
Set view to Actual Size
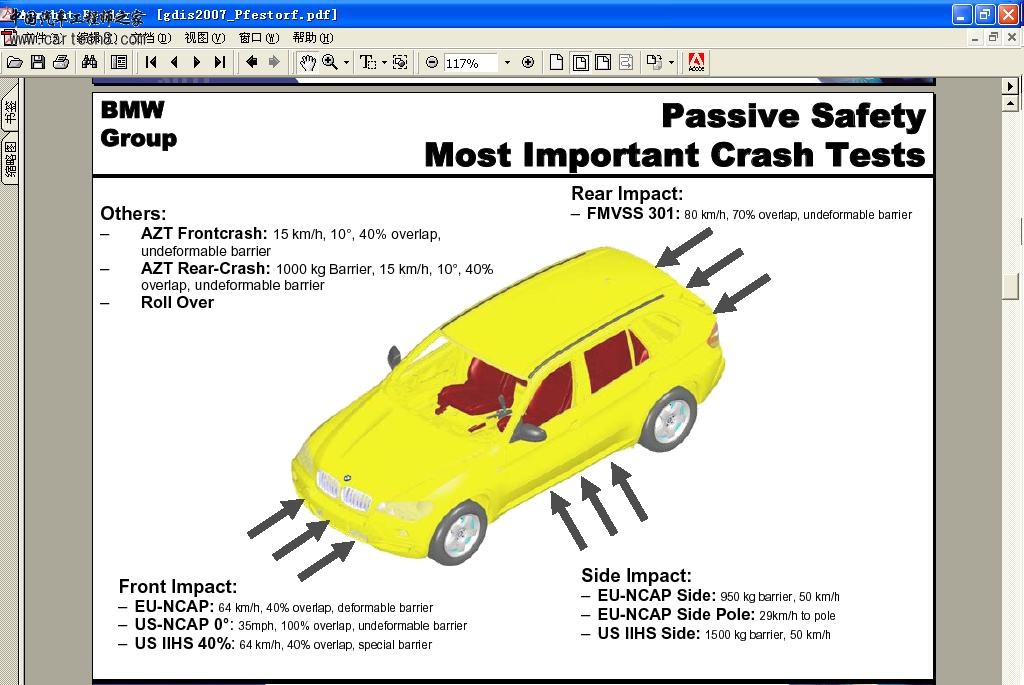click(x=556, y=63)
